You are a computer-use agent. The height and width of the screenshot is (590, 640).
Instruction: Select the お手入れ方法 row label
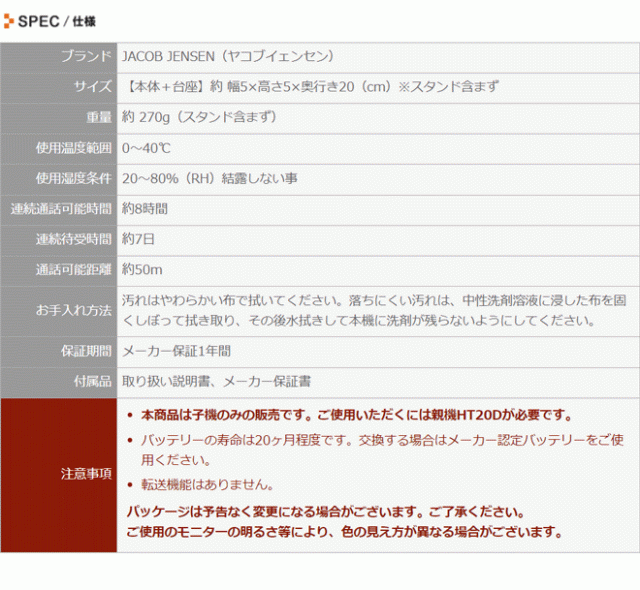[x=74, y=311]
